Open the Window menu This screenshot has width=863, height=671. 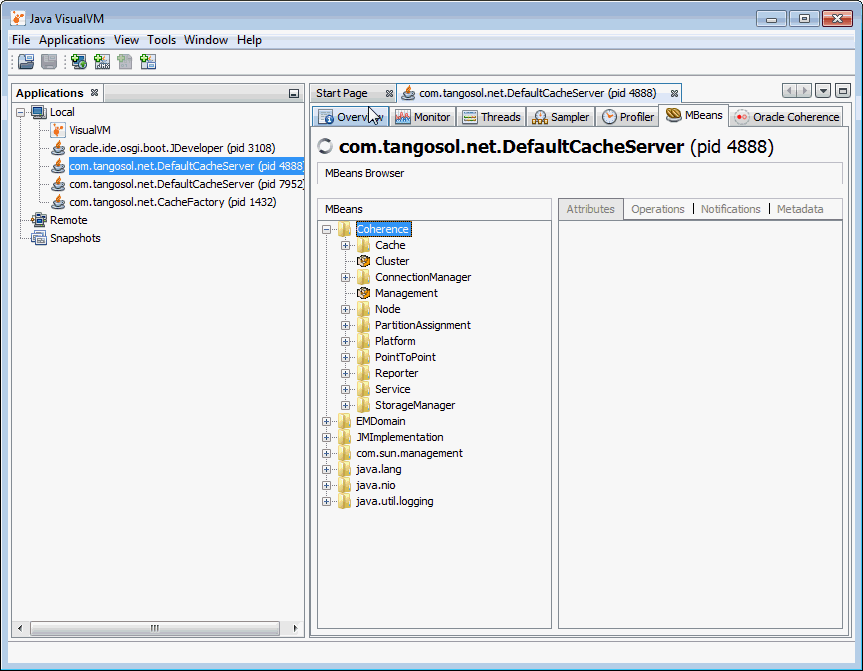point(206,40)
